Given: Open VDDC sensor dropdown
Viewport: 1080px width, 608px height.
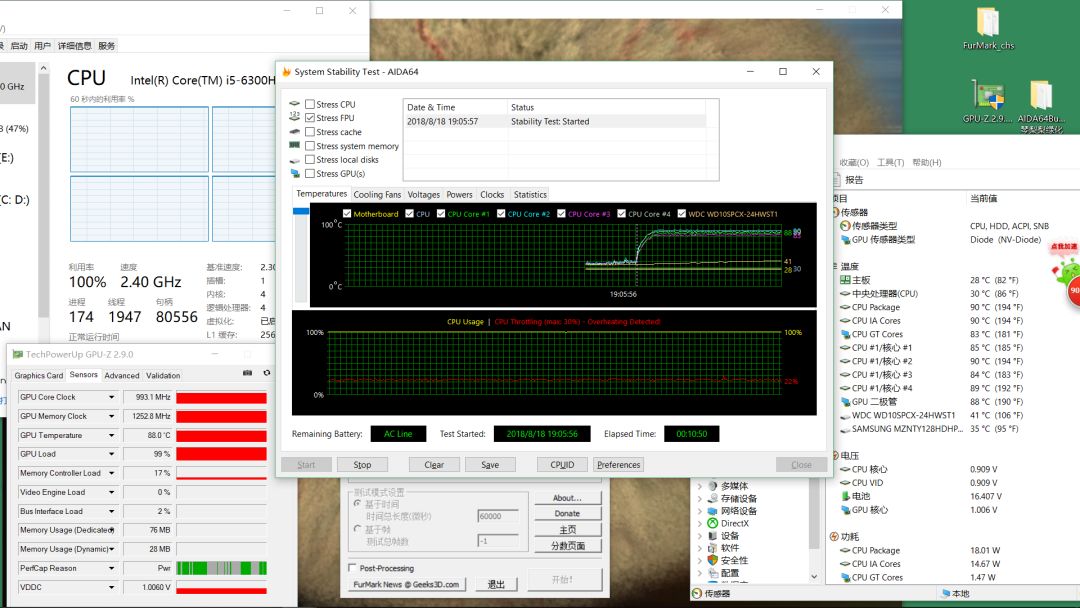Looking at the screenshot, I should [x=111, y=587].
